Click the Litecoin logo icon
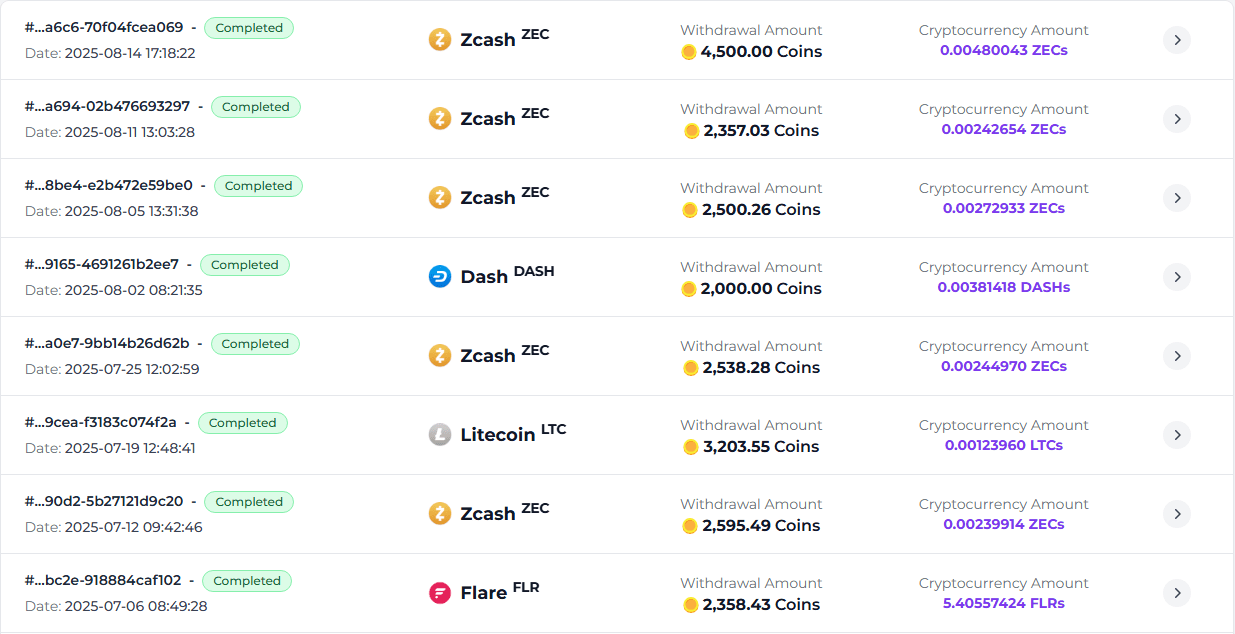Viewport: 1235px width, 634px height. click(x=440, y=435)
